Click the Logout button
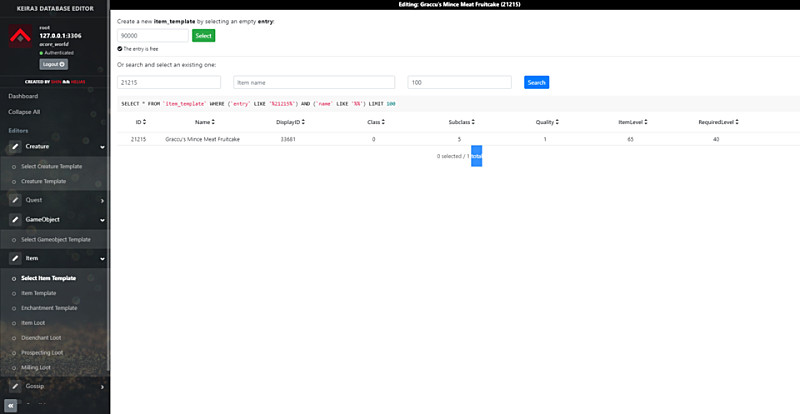The height and width of the screenshot is (414, 800). [x=53, y=64]
